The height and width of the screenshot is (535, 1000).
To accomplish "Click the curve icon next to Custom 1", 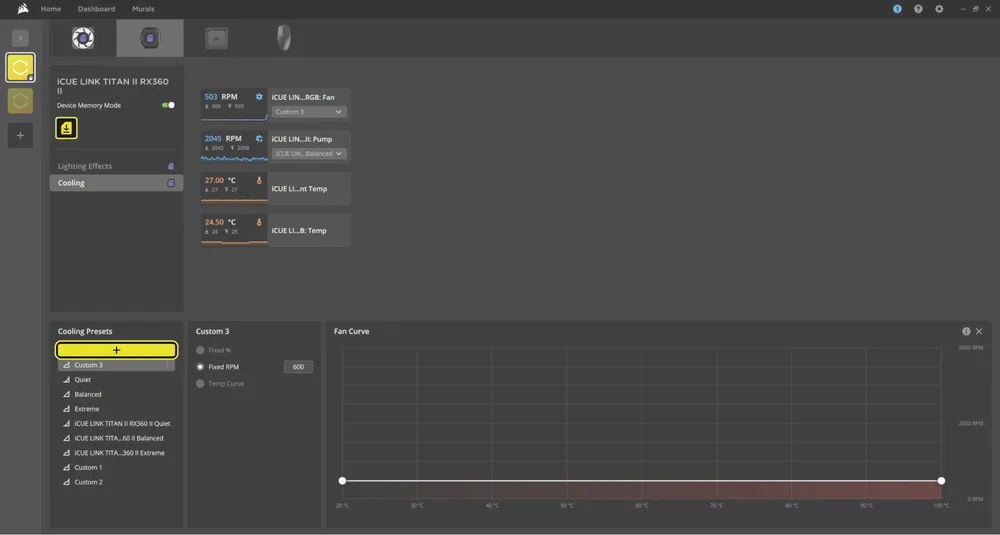I will (66, 468).
